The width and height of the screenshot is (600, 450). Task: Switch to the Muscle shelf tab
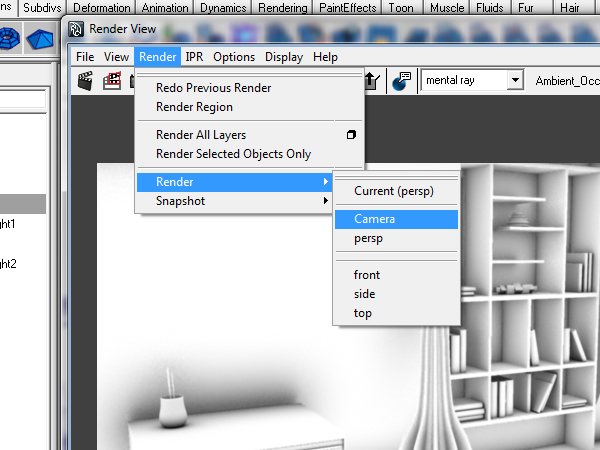click(447, 8)
